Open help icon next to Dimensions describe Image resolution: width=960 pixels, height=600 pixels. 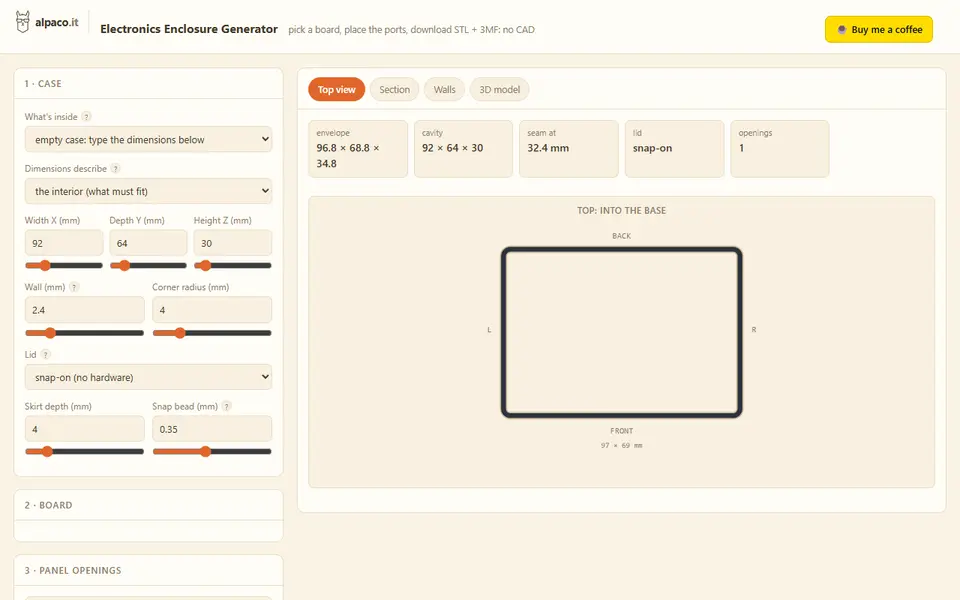point(115,168)
